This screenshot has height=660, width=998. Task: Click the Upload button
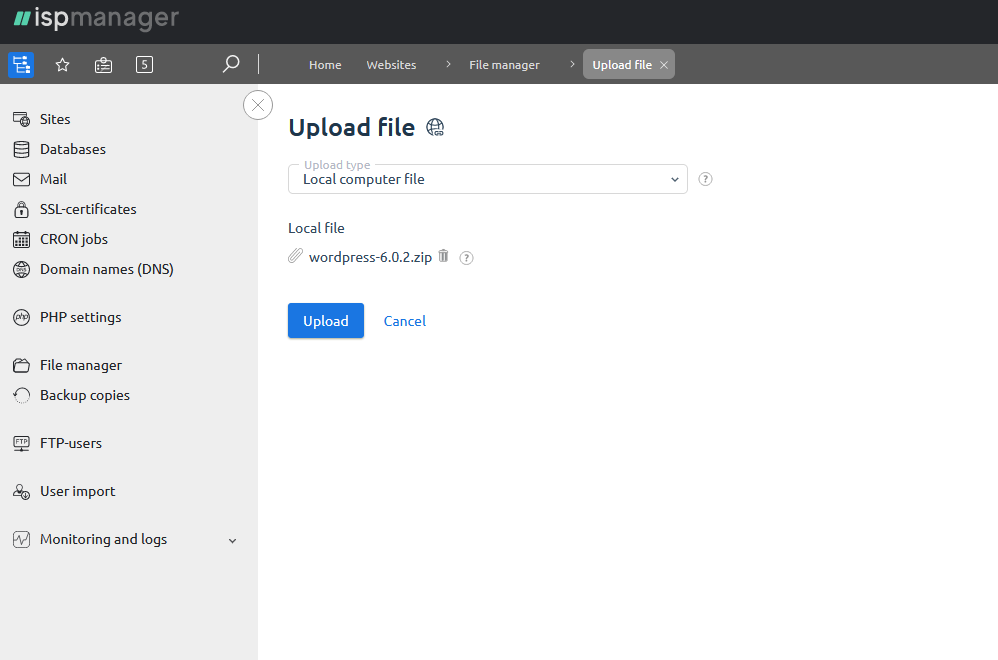click(x=325, y=321)
